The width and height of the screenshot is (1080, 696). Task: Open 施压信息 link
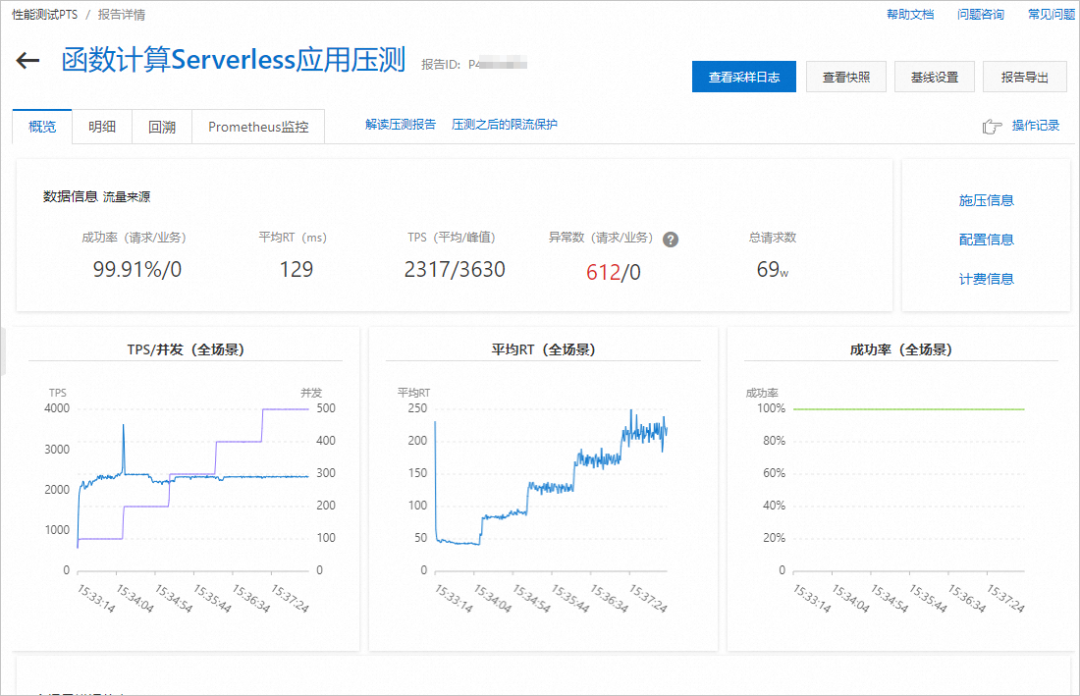click(986, 201)
